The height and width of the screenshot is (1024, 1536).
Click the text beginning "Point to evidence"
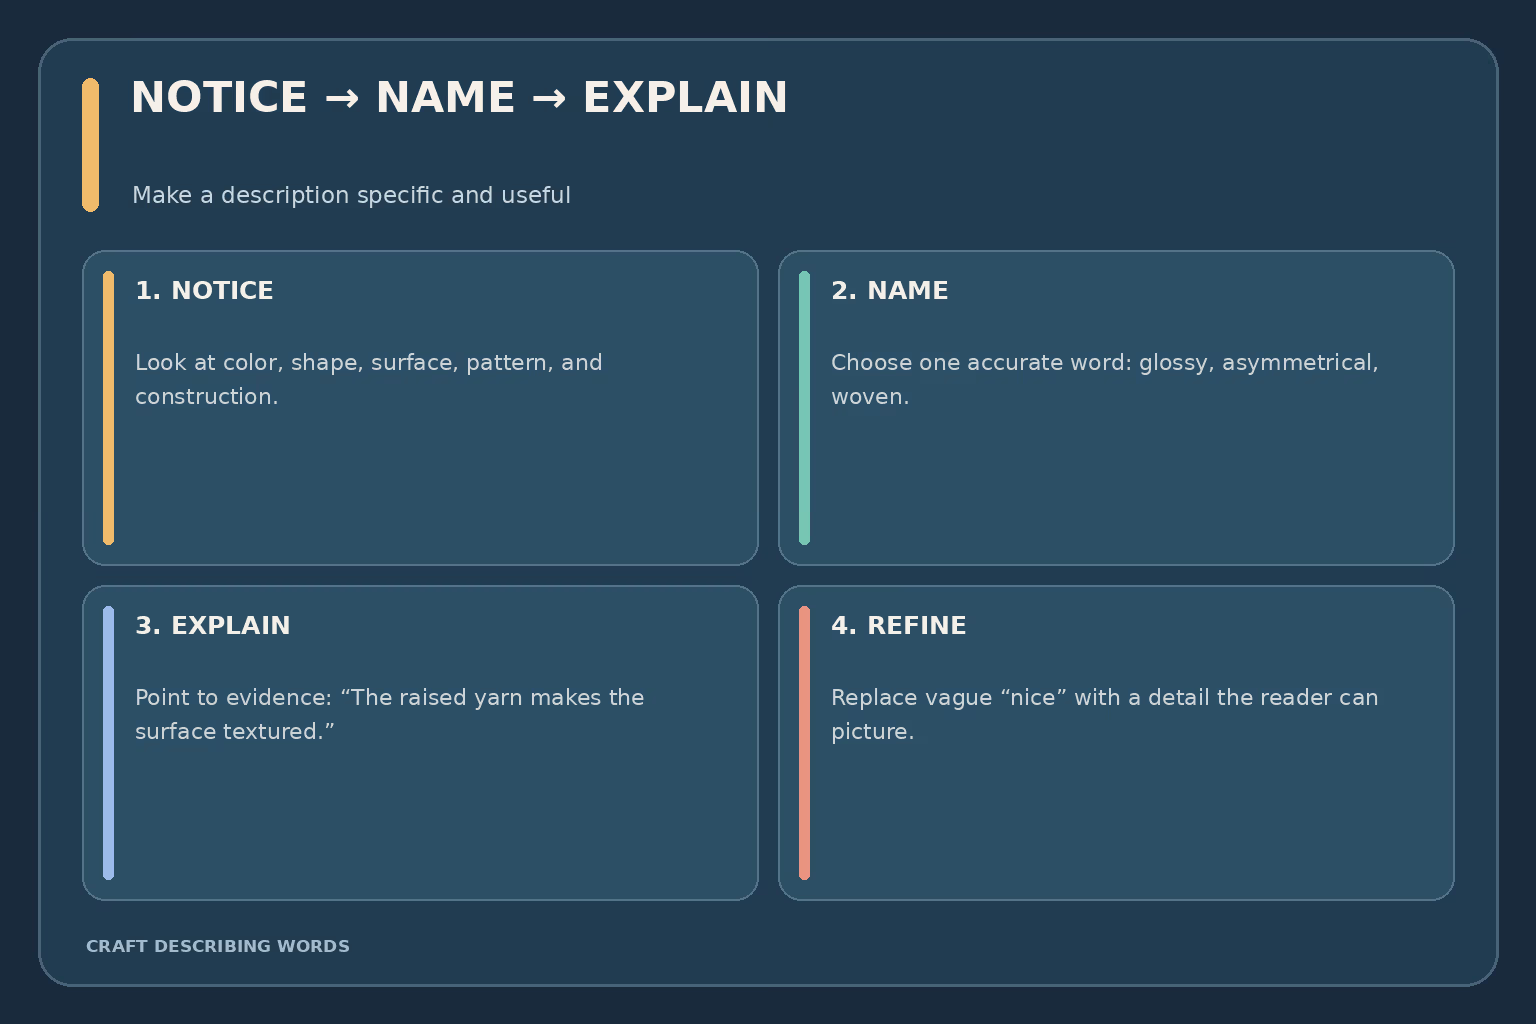[x=389, y=714]
